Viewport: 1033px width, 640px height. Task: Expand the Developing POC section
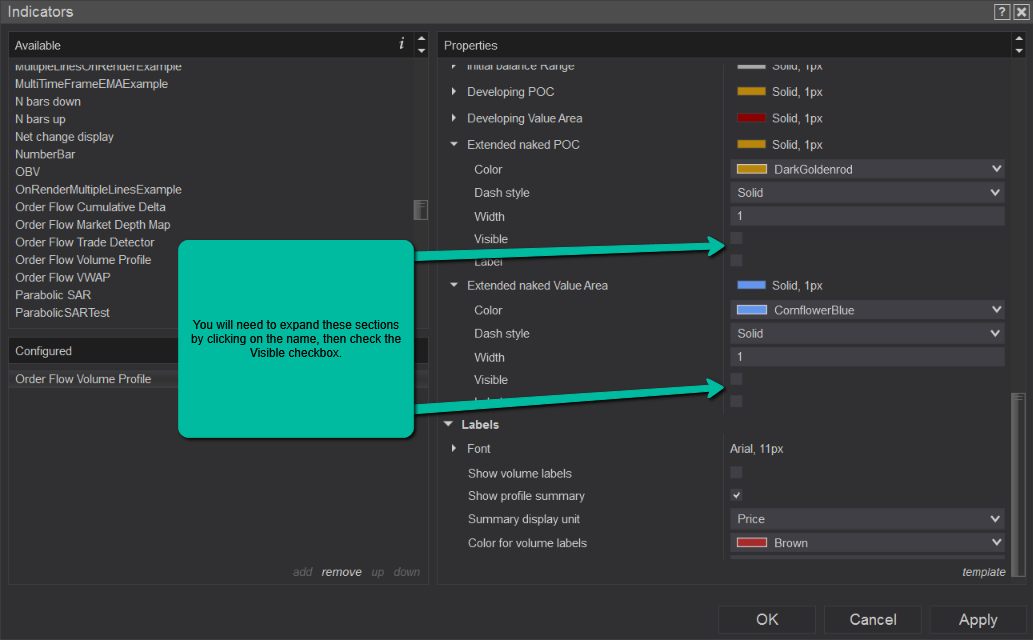coord(454,92)
